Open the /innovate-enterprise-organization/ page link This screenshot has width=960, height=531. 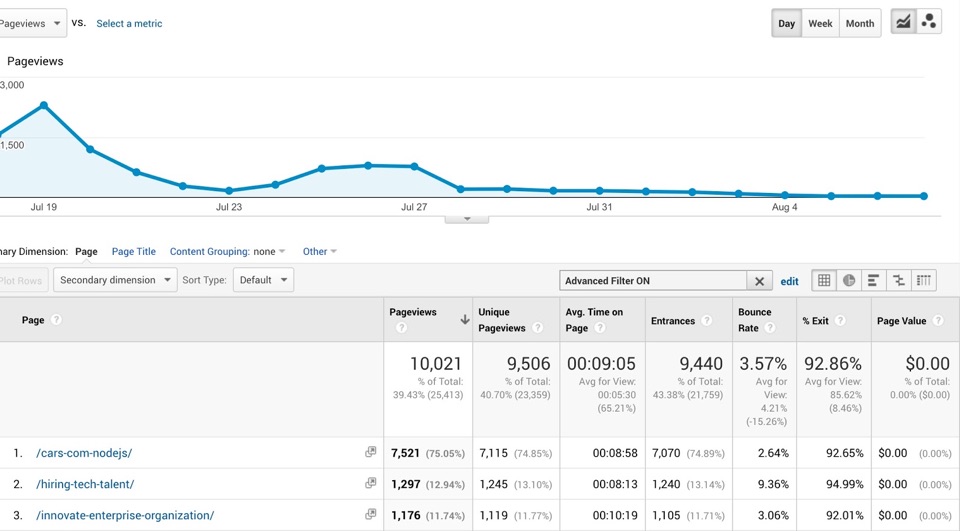[x=125, y=515]
